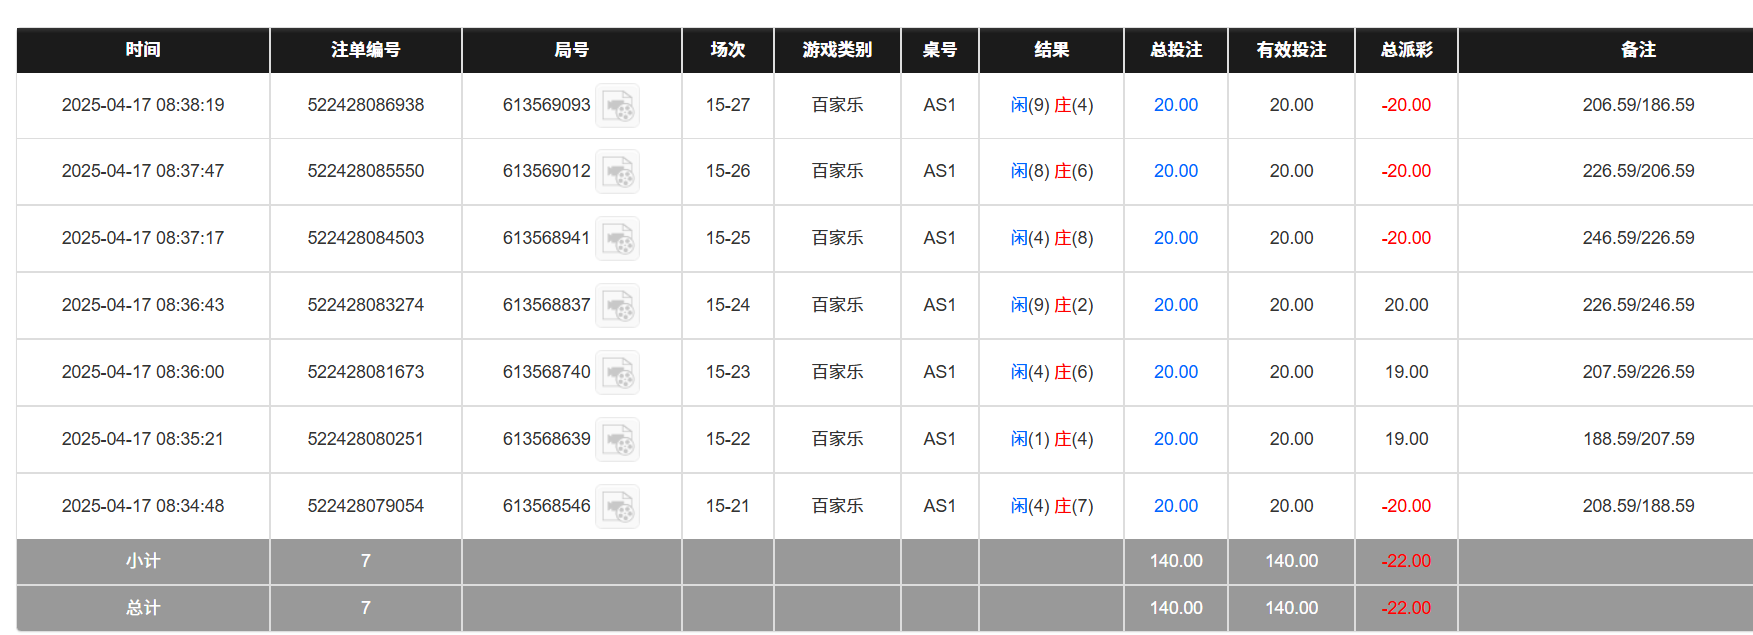Play replay icon next to round 613568740
This screenshot has width=1753, height=635.
tap(618, 373)
